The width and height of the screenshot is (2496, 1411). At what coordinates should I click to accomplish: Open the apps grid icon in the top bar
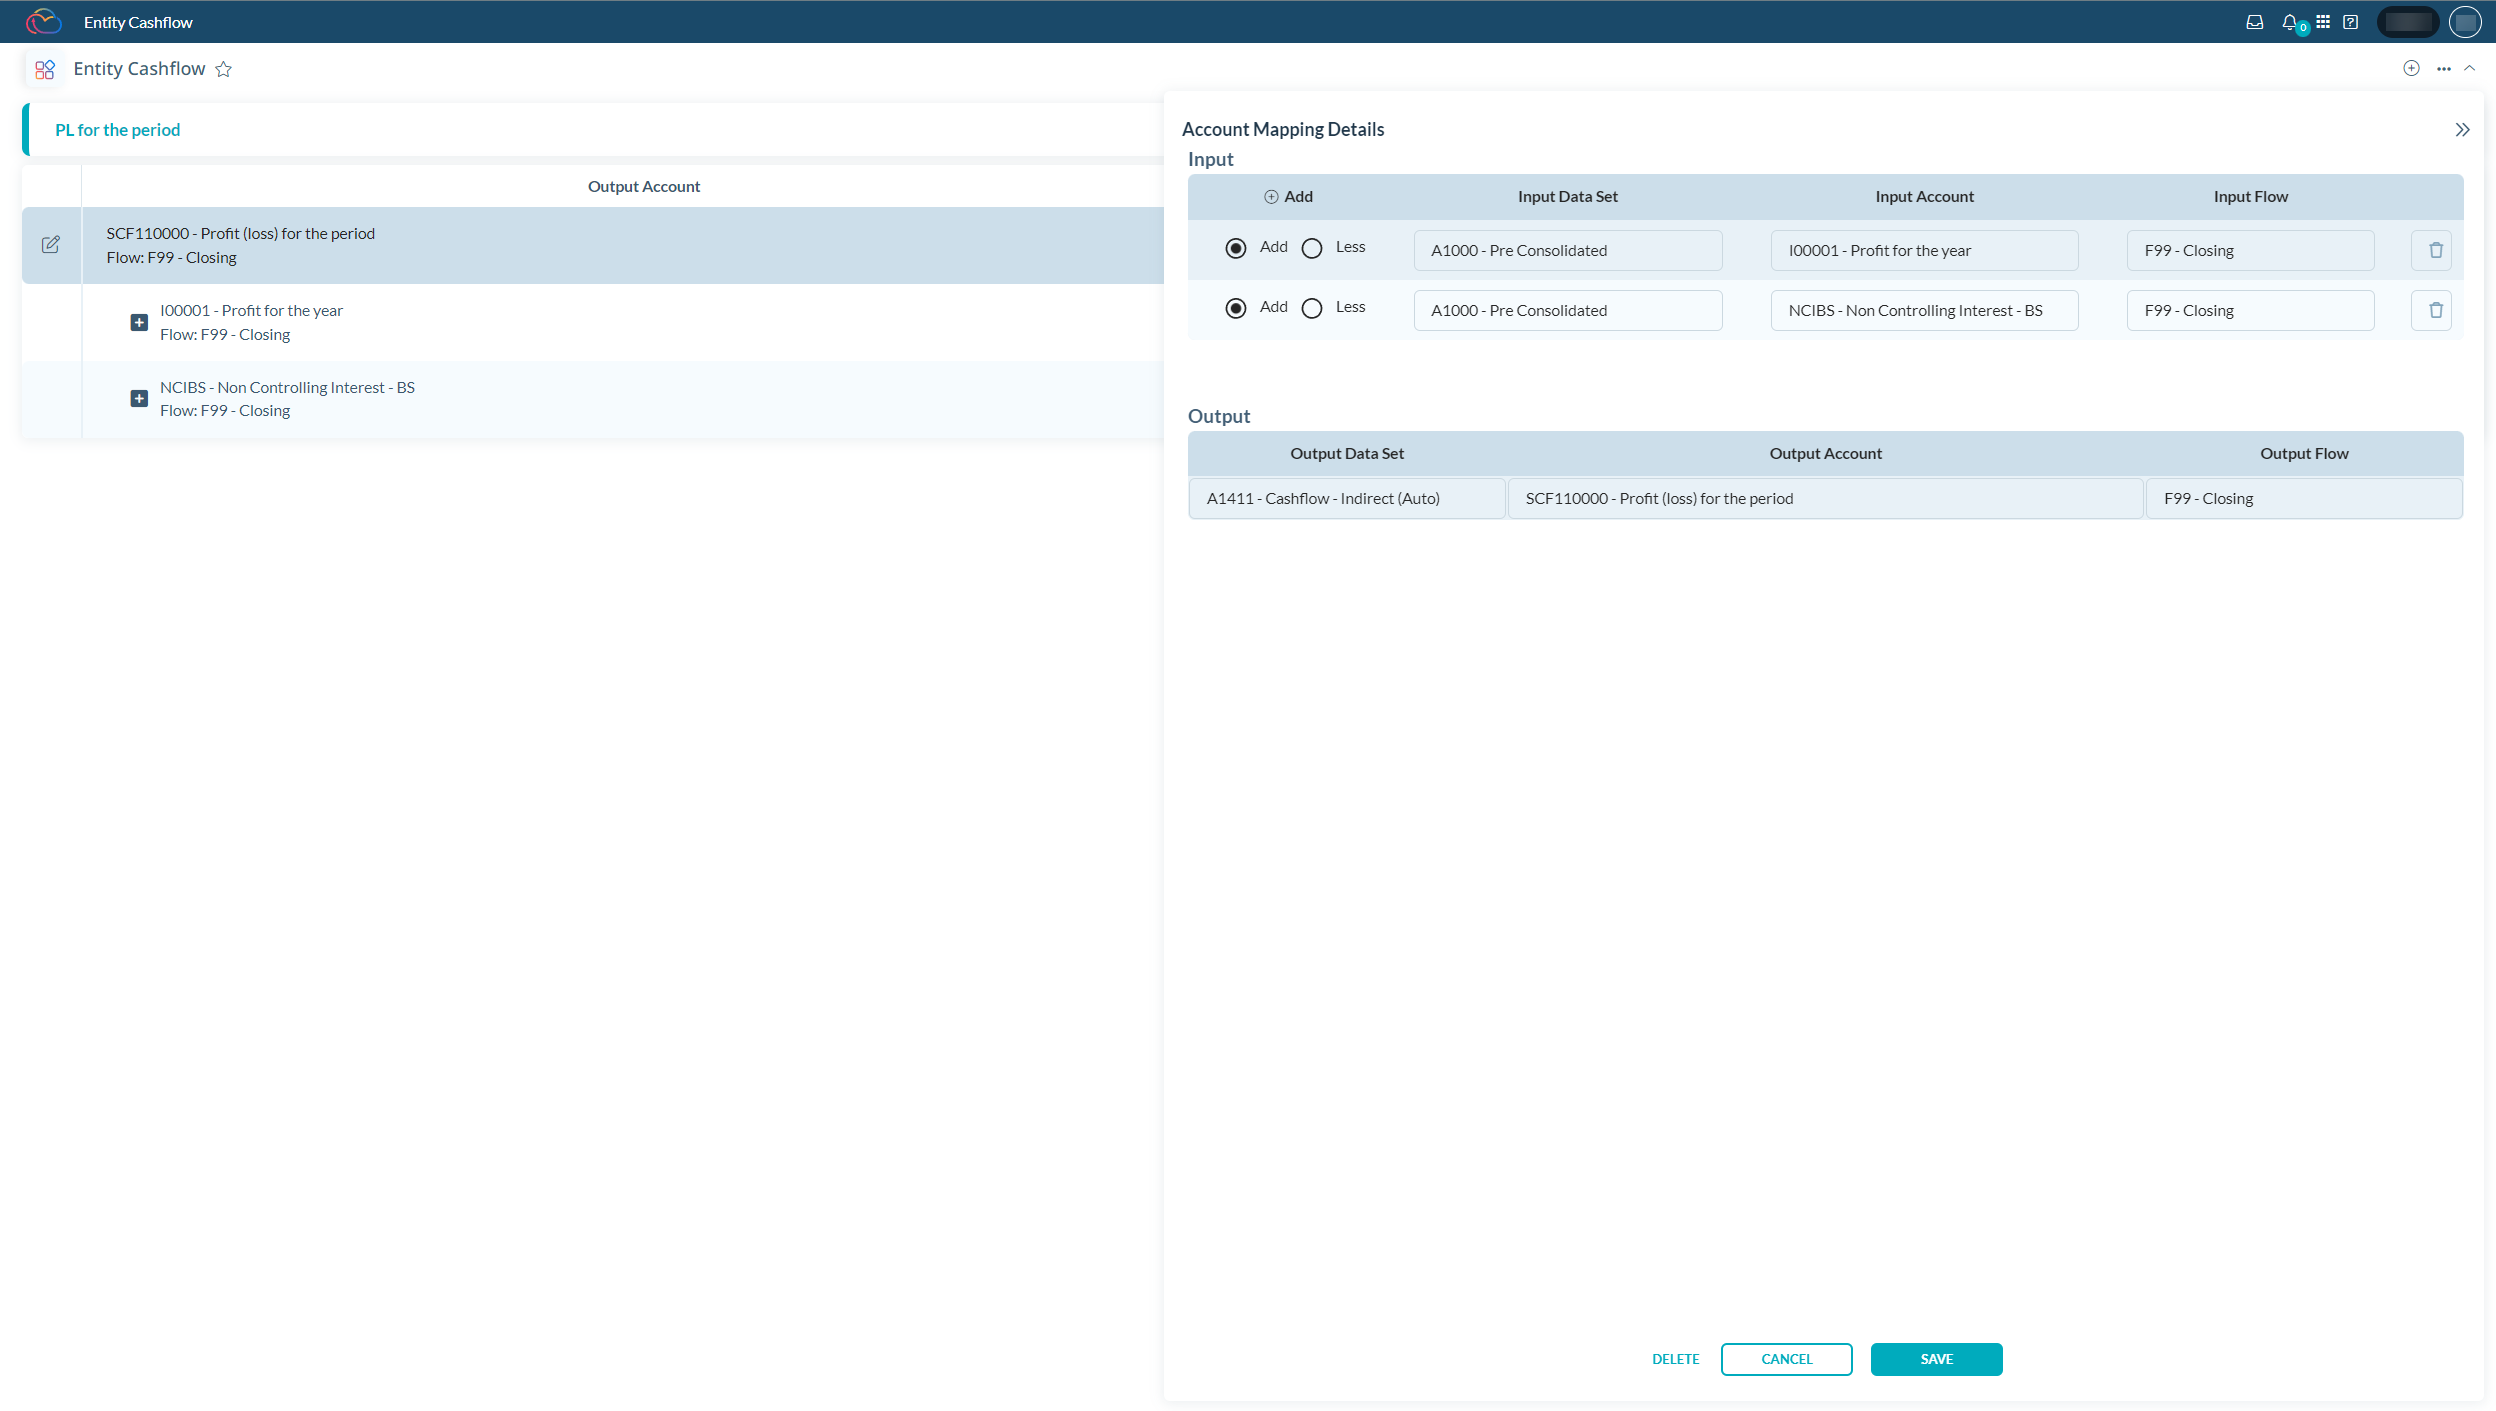[2322, 21]
